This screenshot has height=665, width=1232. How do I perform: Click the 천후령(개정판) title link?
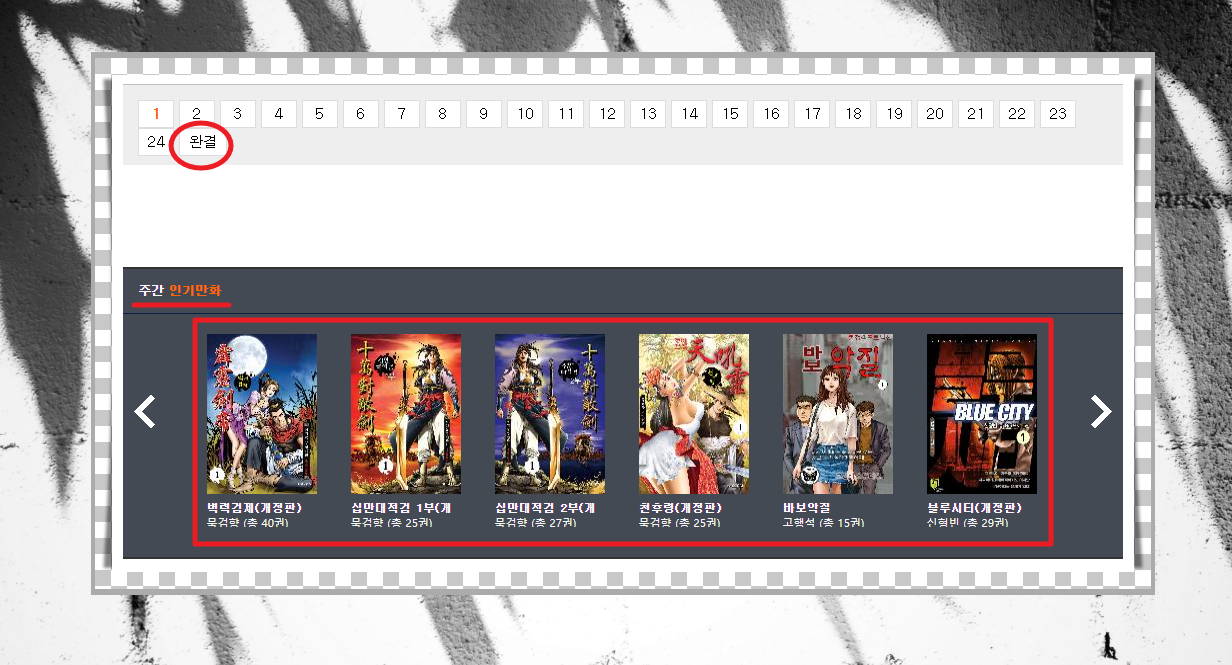coord(681,508)
